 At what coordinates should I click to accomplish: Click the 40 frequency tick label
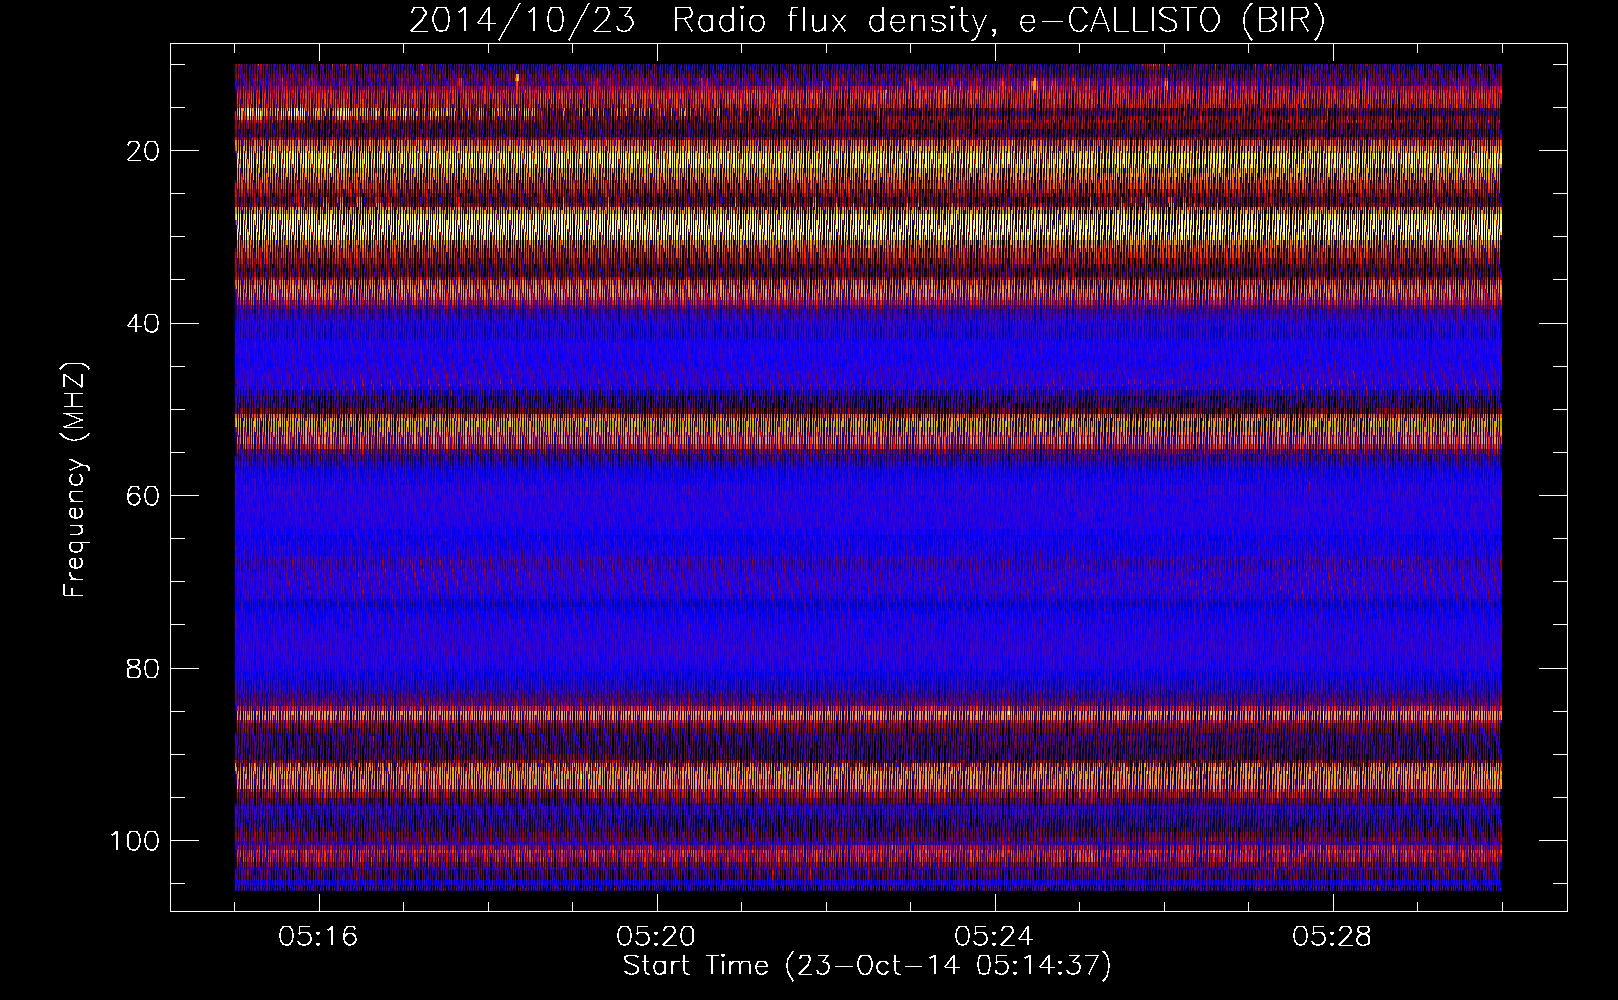pyautogui.click(x=143, y=323)
